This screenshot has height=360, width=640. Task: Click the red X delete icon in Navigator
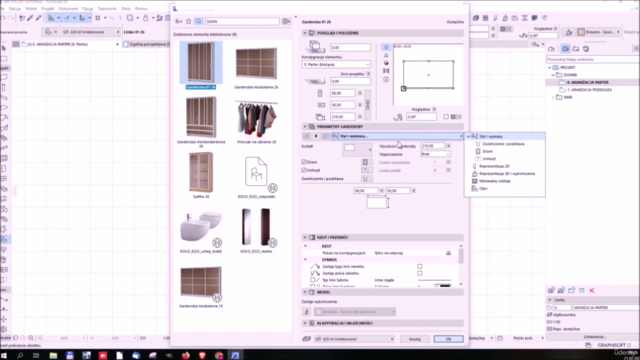coord(591,290)
